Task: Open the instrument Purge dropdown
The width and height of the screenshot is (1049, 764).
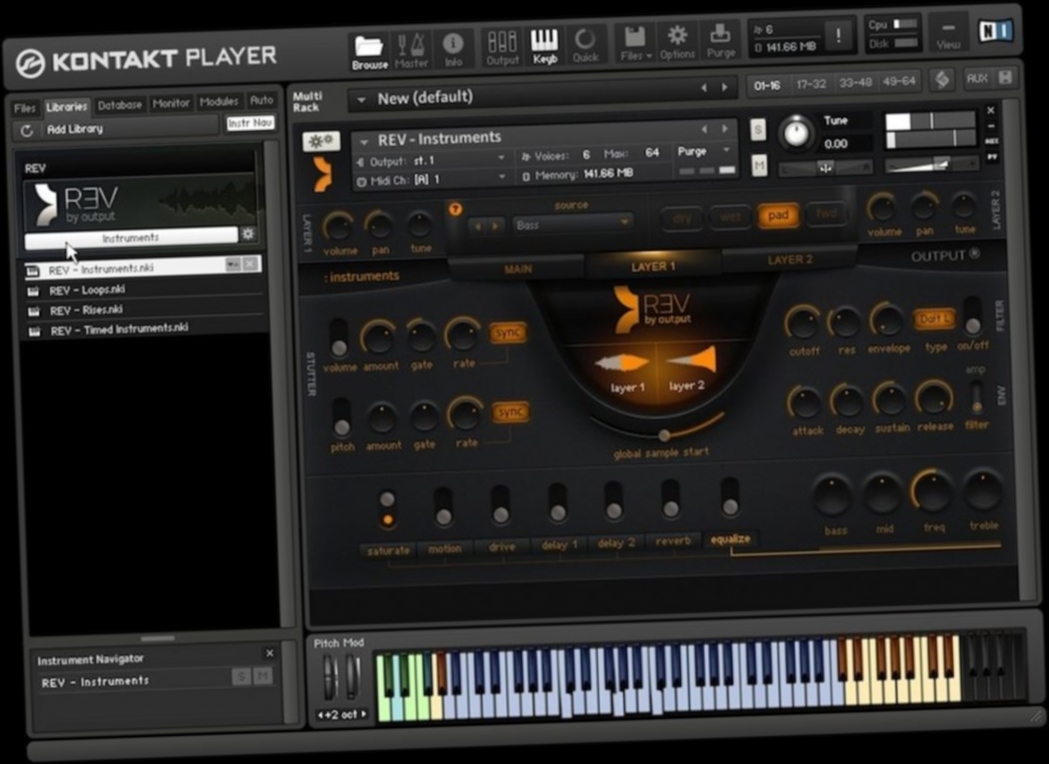Action: click(702, 152)
